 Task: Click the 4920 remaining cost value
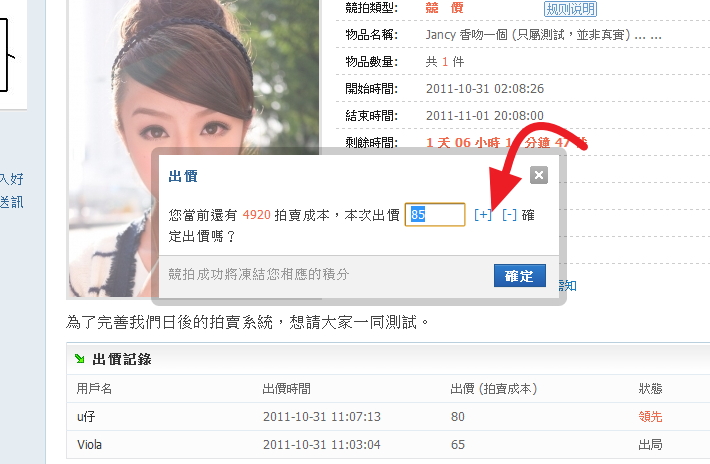[257, 215]
